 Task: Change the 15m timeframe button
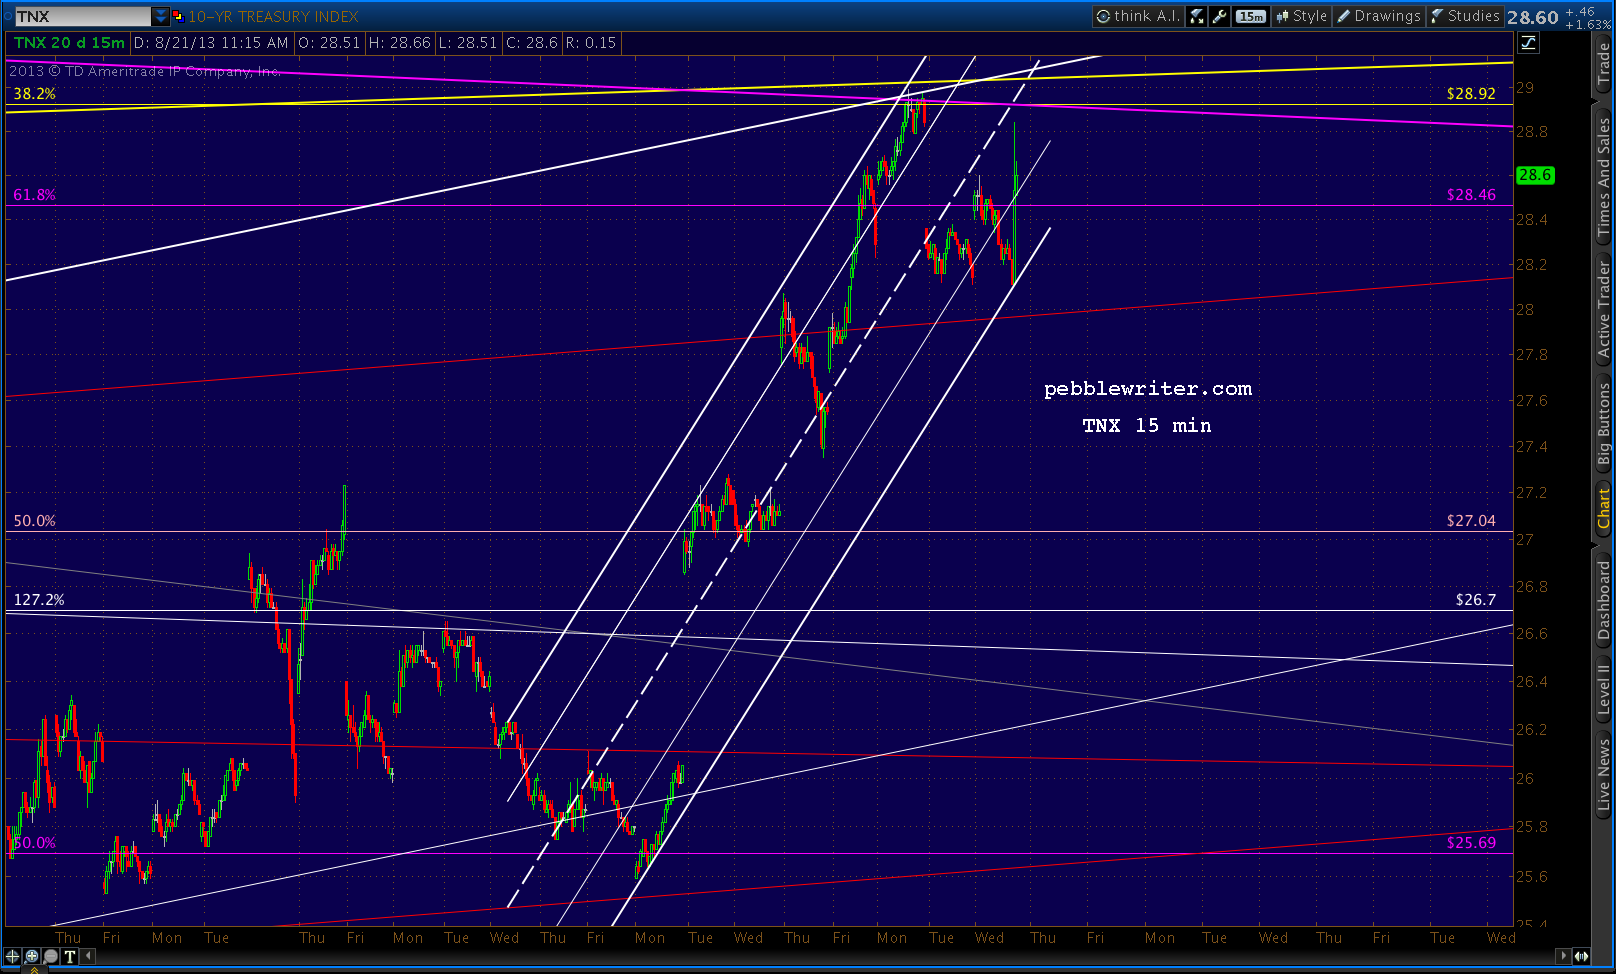pos(1250,16)
